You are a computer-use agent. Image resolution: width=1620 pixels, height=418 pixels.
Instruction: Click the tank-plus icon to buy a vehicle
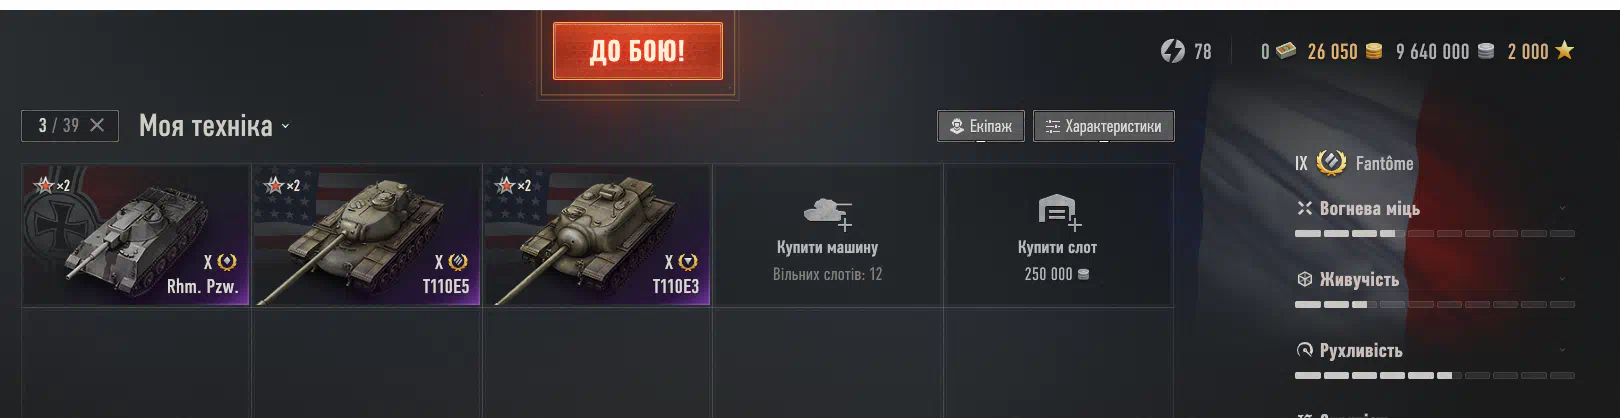pos(828,213)
